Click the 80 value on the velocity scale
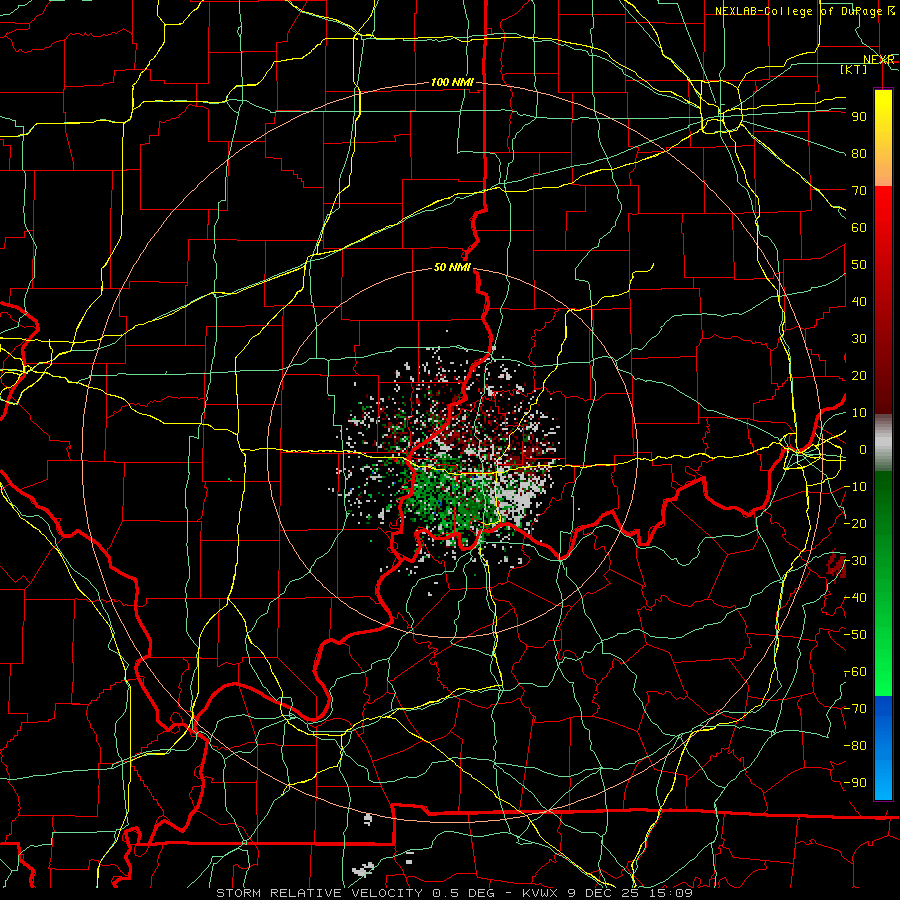The height and width of the screenshot is (900, 900). (x=859, y=154)
